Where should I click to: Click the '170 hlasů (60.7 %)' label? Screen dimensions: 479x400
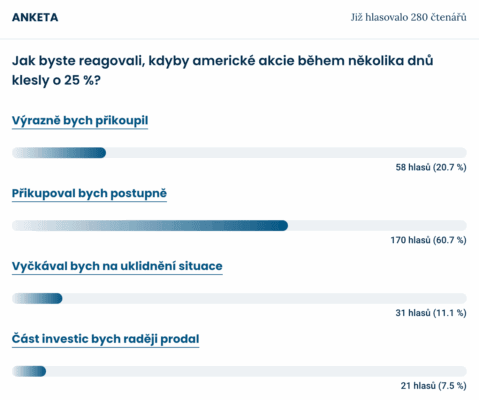point(429,240)
